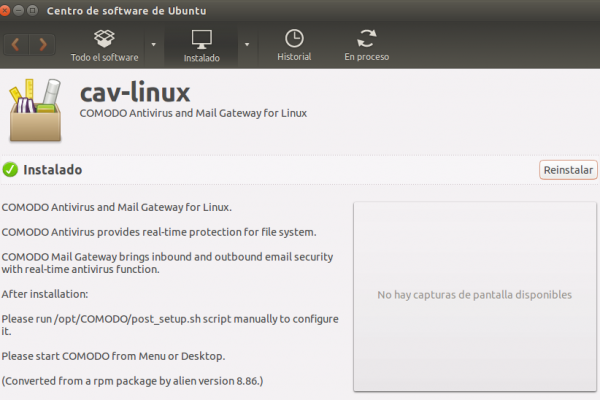Click the line mentioning post_setup.sh script
The height and width of the screenshot is (400, 600).
click(170, 325)
